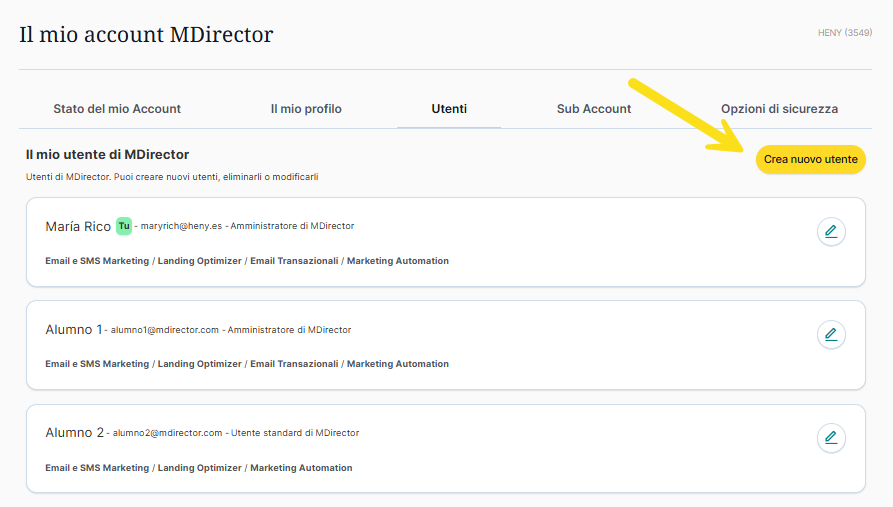
Task: Select the Utenti tab
Action: 449,109
